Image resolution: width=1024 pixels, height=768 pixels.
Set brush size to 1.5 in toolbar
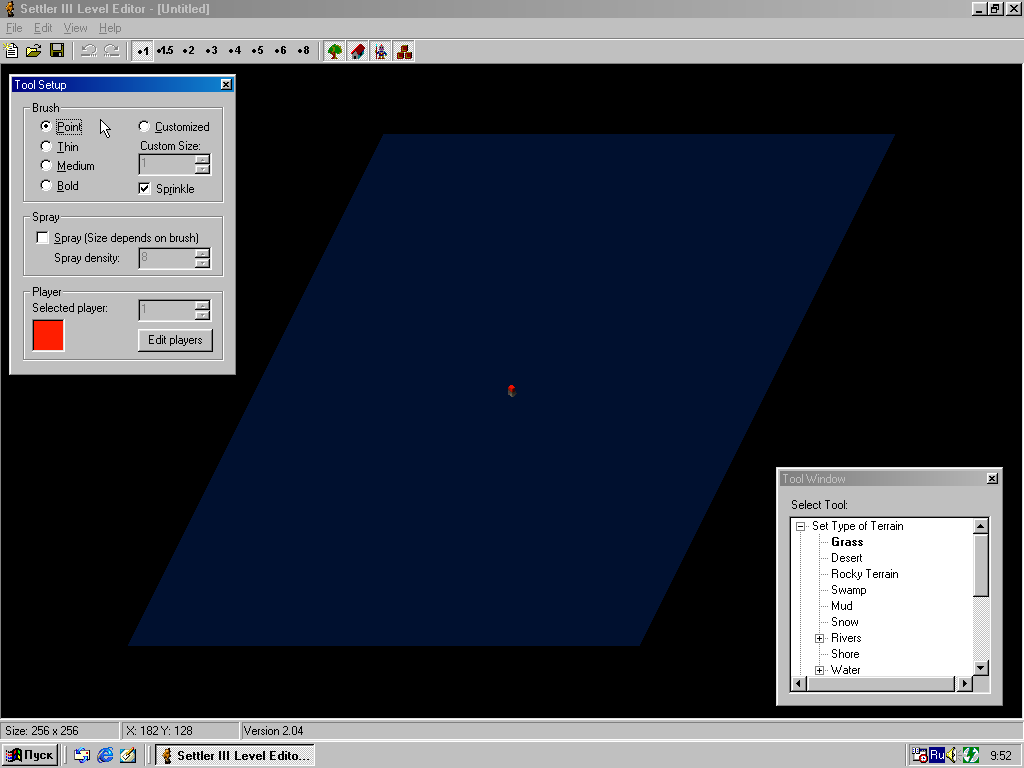(165, 51)
